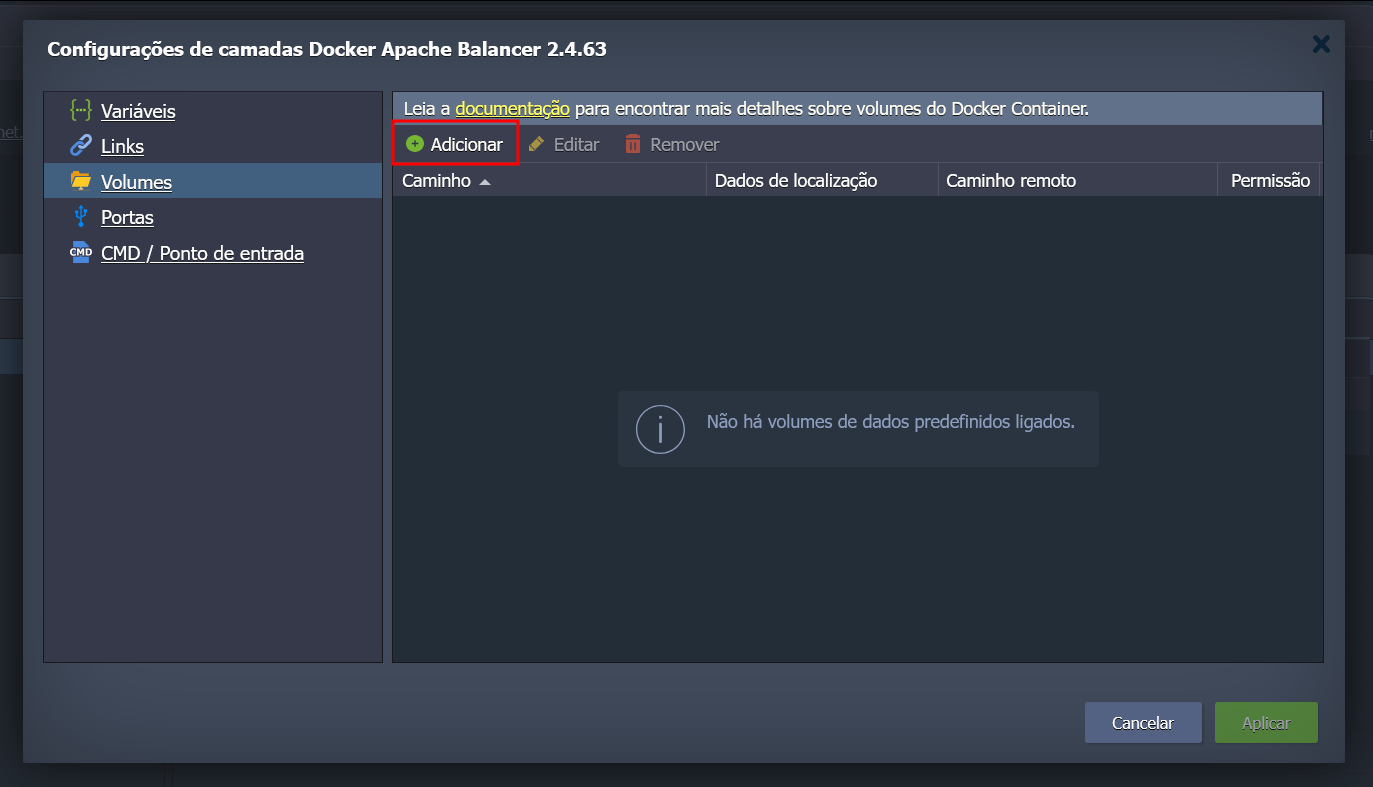Open the Portas section
Screen dimensions: 1373x787
click(x=127, y=217)
